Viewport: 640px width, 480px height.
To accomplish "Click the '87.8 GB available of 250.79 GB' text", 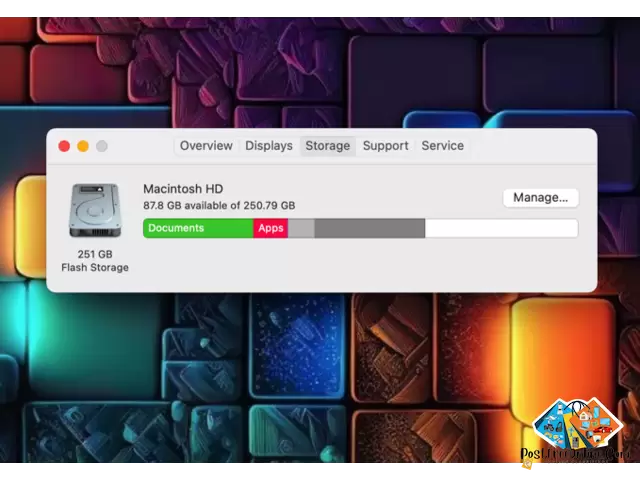I will pyautogui.click(x=219, y=205).
